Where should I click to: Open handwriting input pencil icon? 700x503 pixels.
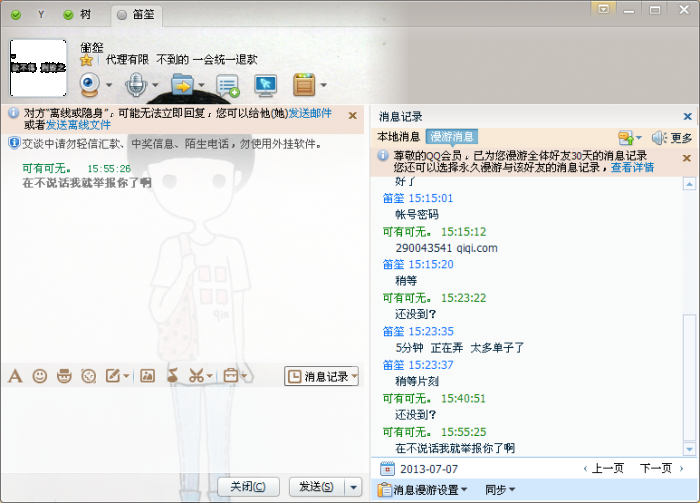[112, 376]
